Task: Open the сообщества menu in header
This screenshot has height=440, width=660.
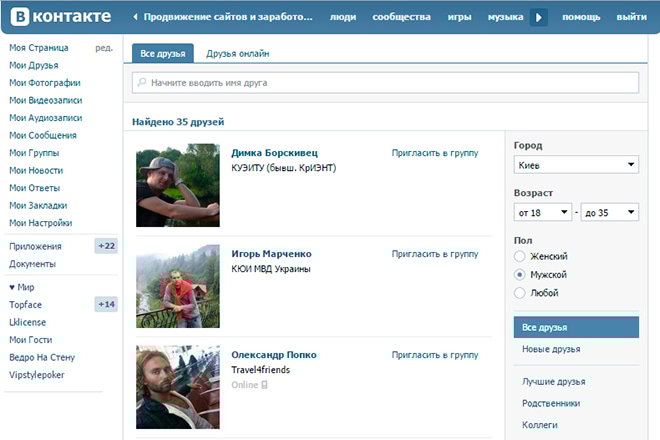Action: point(403,18)
